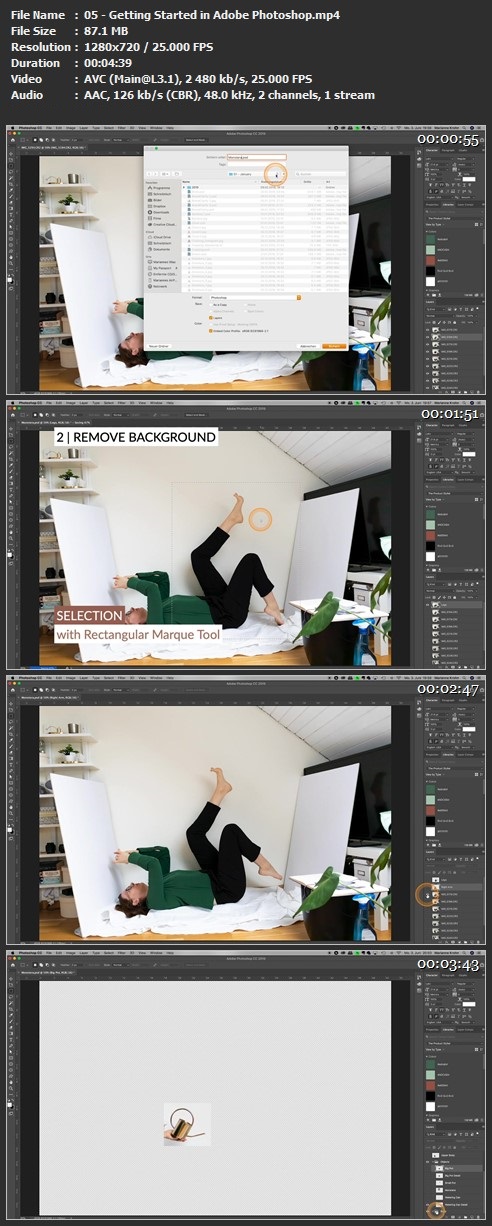Select the Move tool in the 00:01:51 frame

(x=10, y=429)
